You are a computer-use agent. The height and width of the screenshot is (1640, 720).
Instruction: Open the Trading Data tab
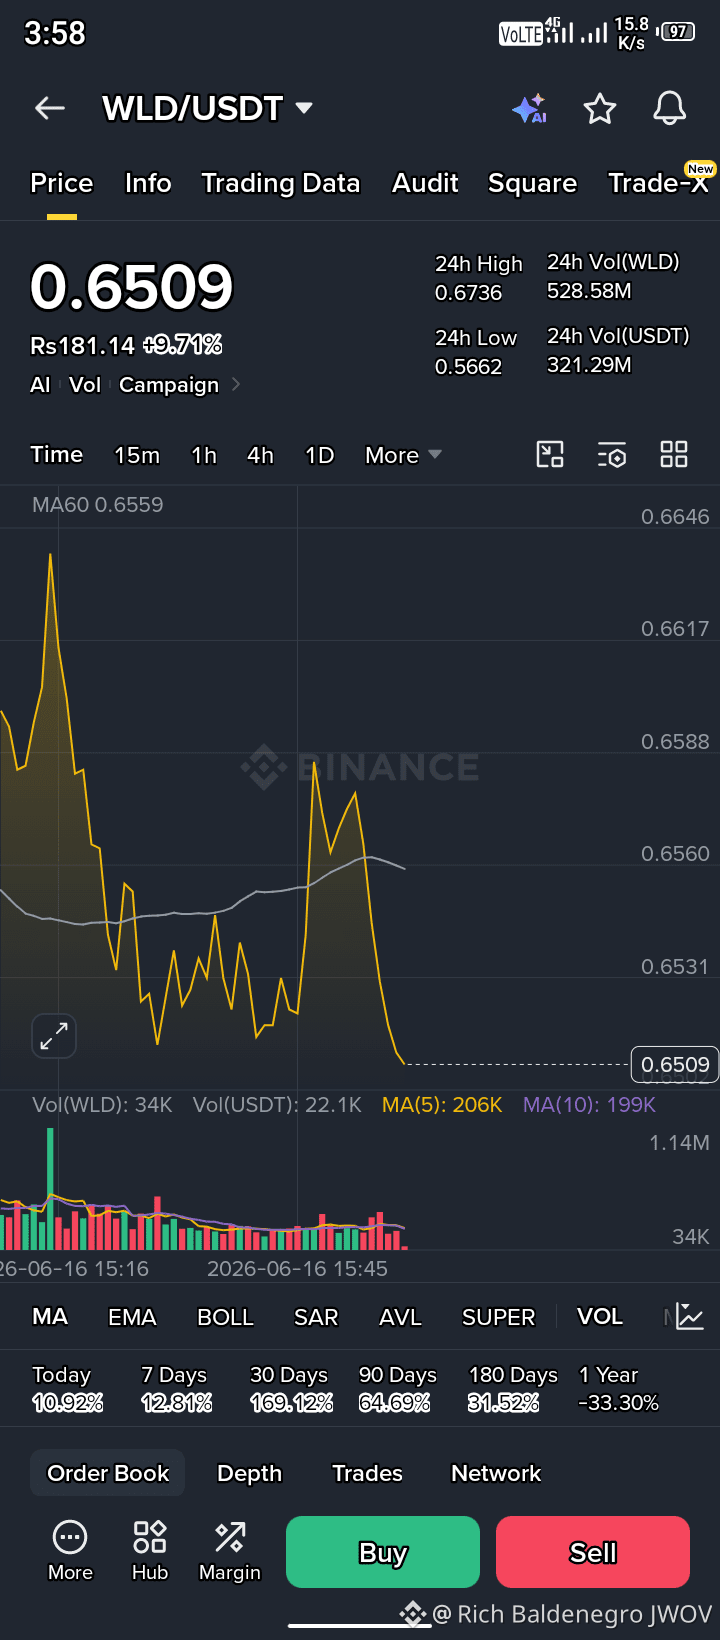[281, 183]
